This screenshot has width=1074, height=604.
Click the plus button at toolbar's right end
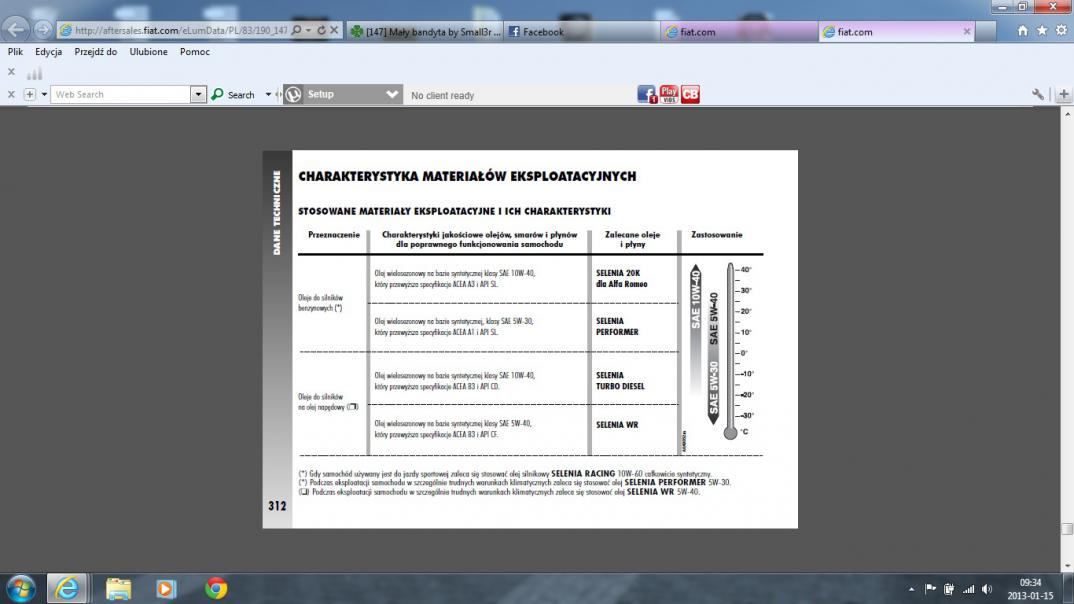coord(1063,95)
